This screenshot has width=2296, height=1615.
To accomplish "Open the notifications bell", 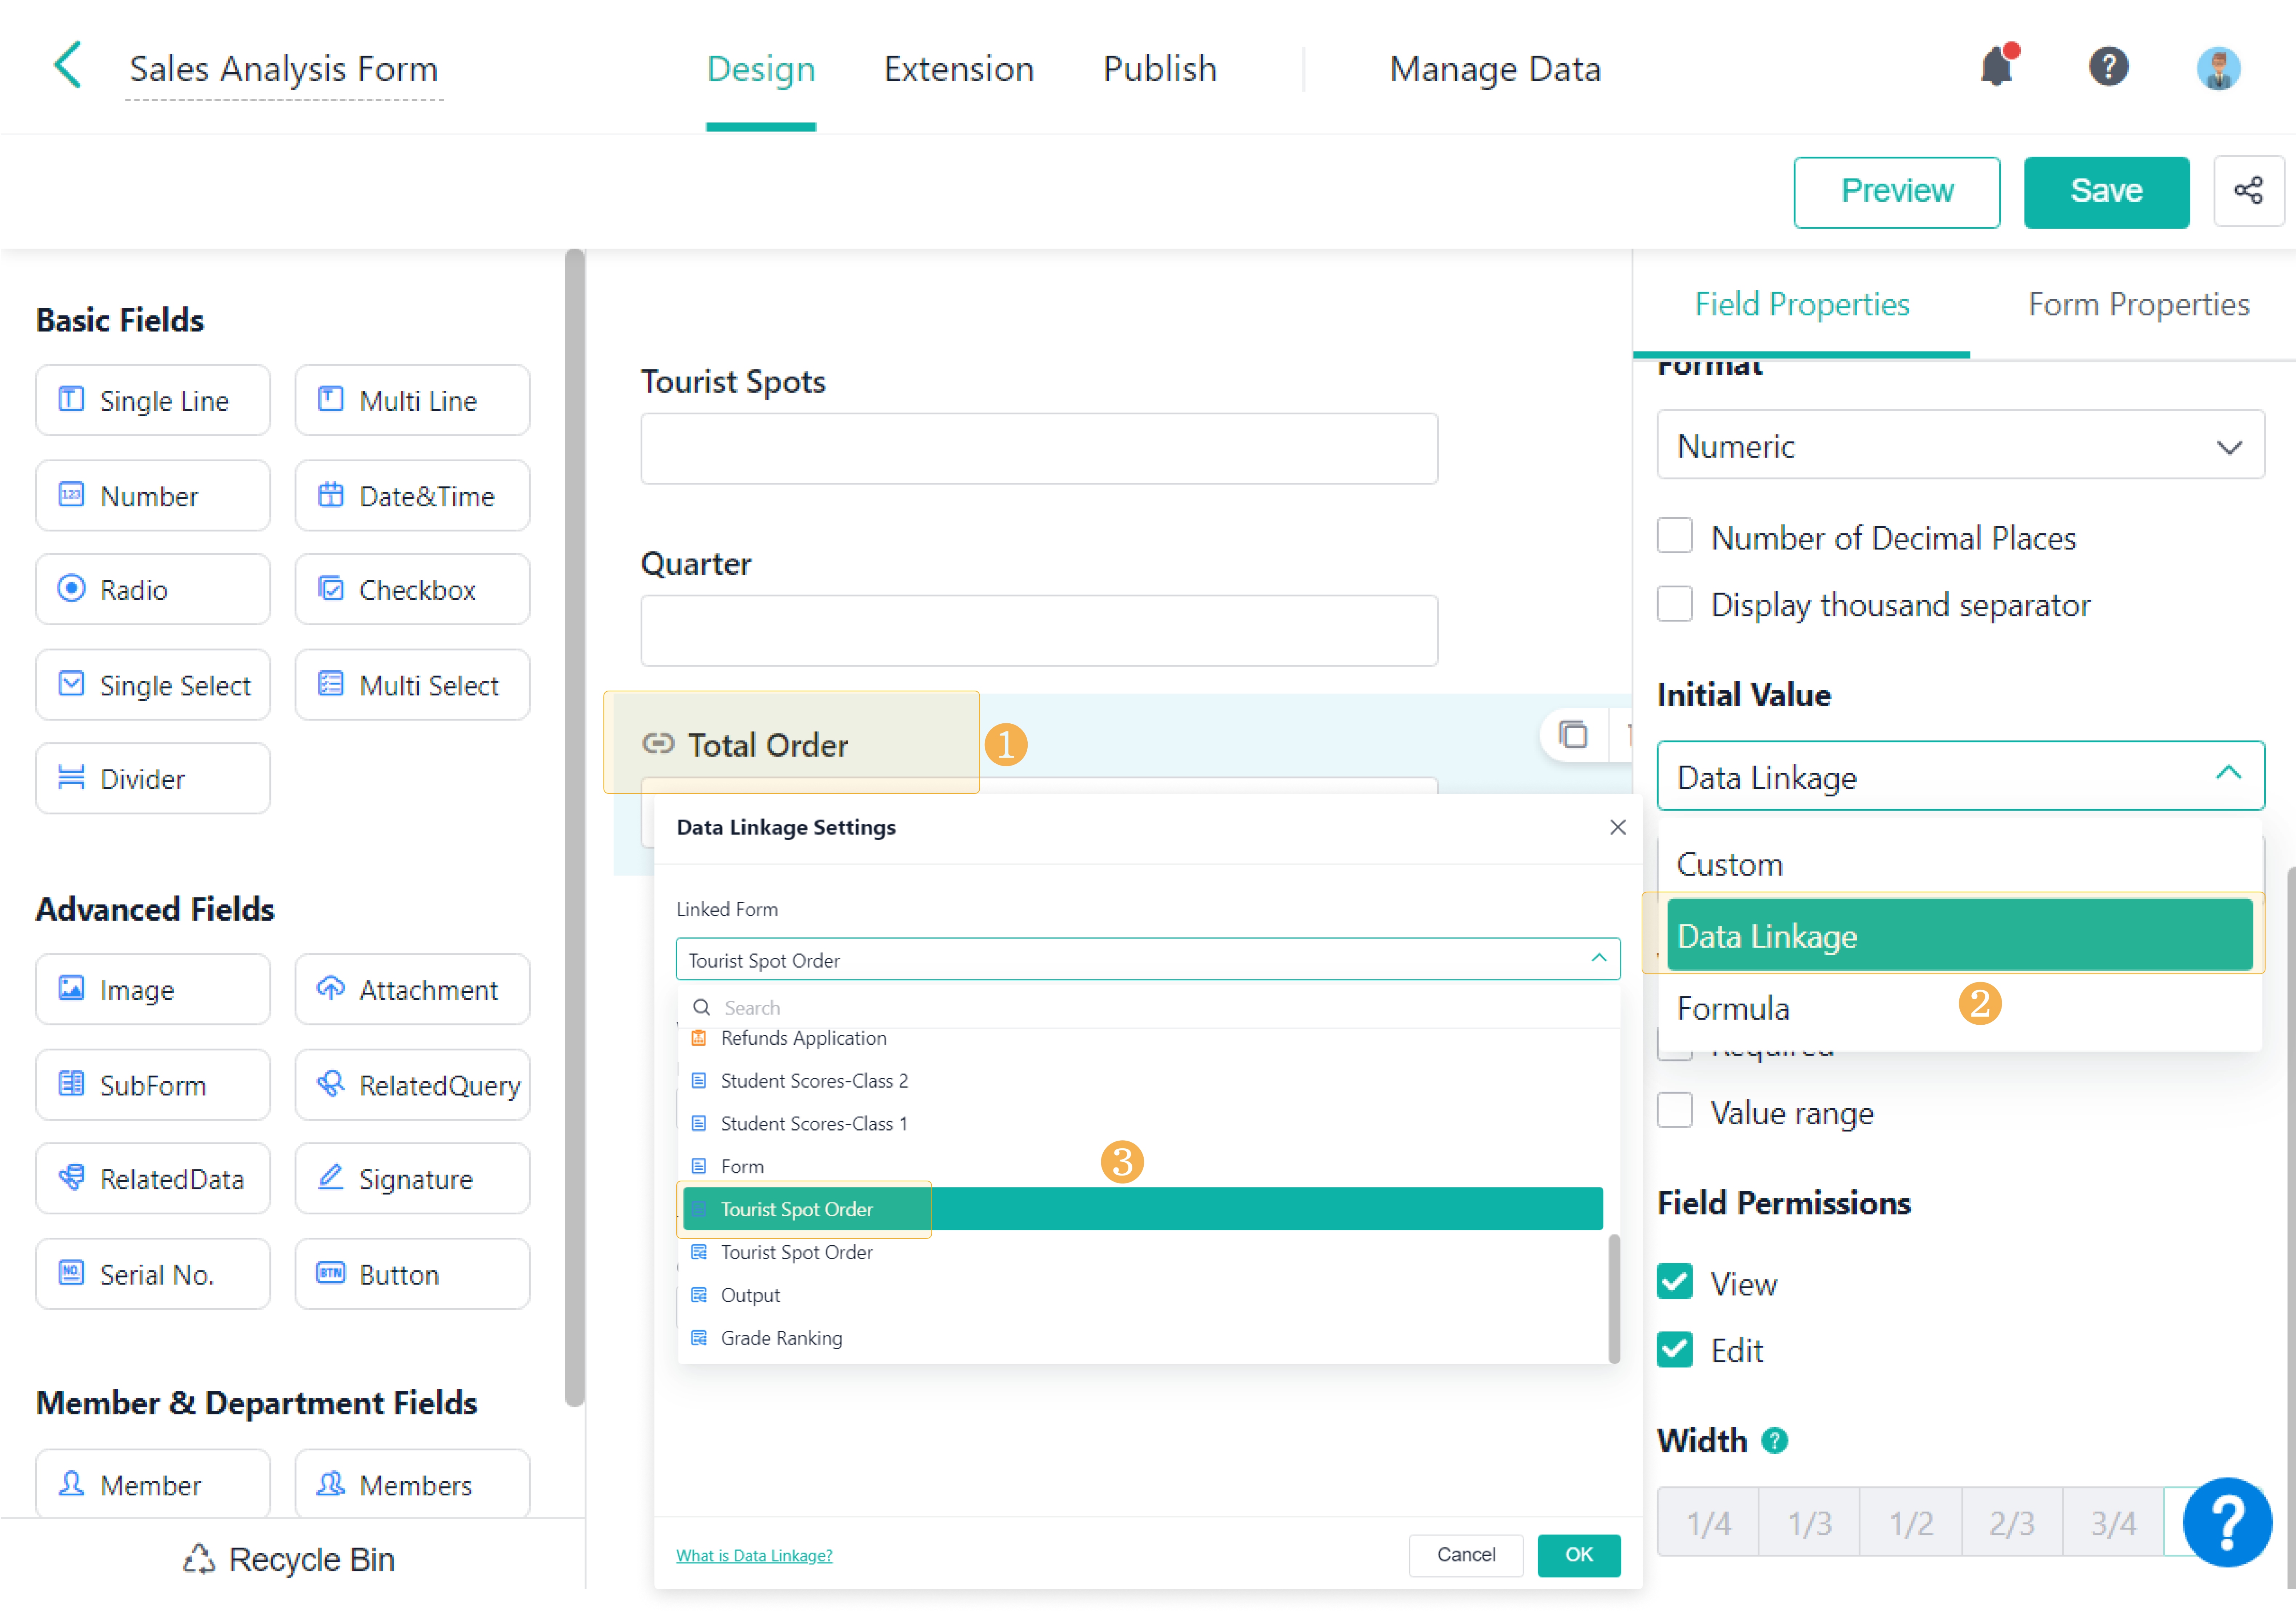I will (x=1996, y=67).
